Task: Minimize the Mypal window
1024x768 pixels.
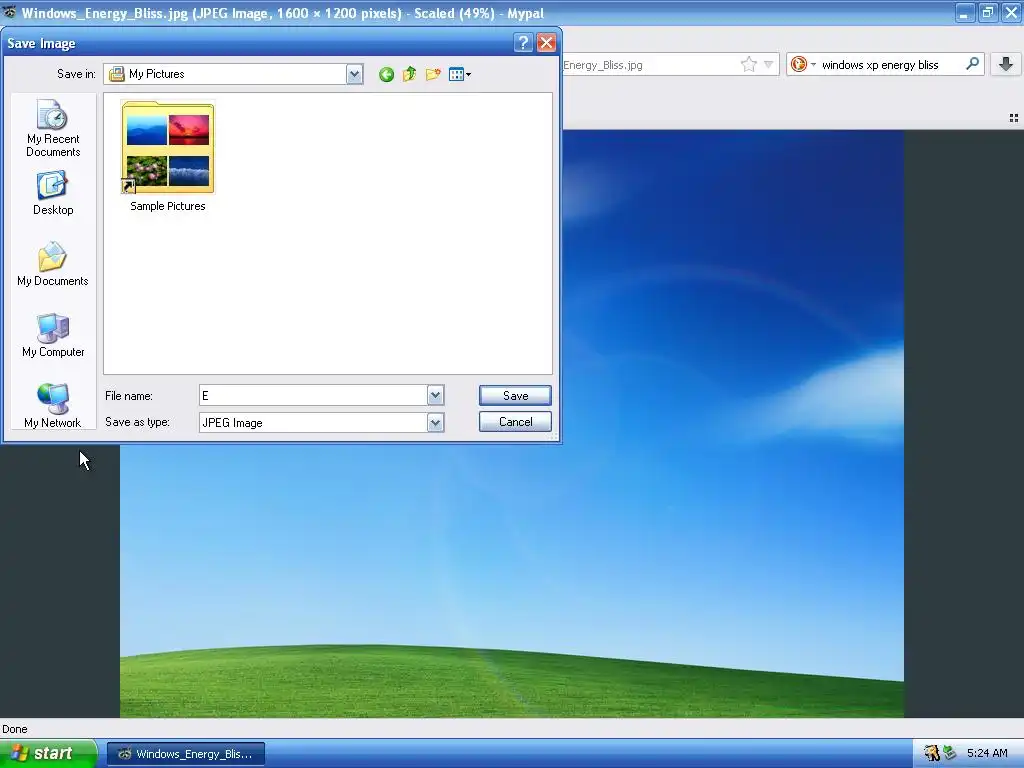Action: pos(964,13)
